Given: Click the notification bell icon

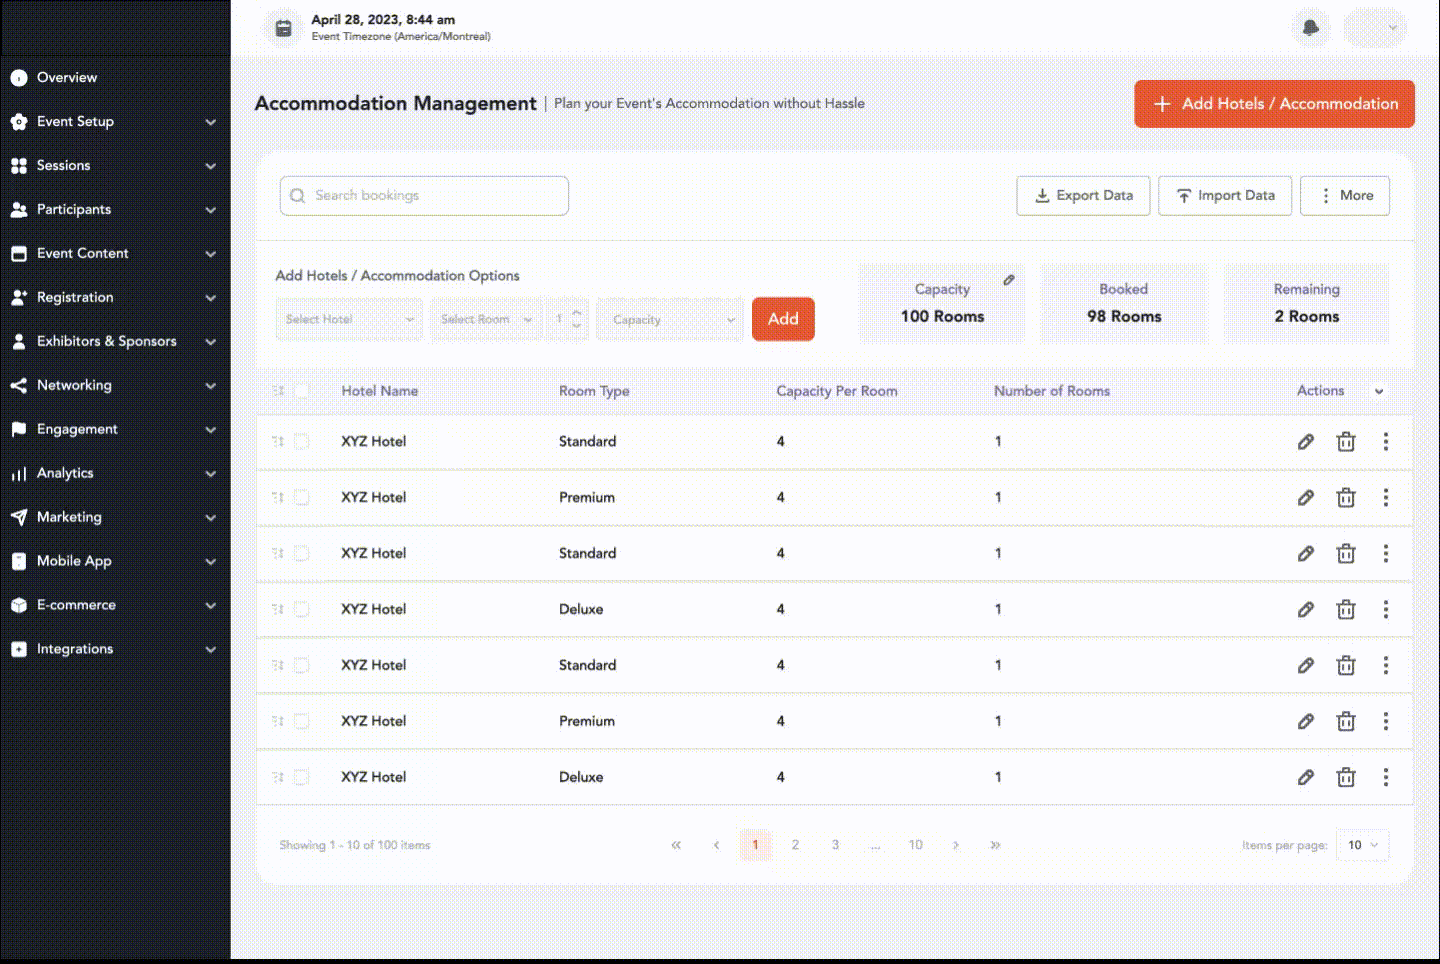Looking at the screenshot, I should pyautogui.click(x=1310, y=28).
